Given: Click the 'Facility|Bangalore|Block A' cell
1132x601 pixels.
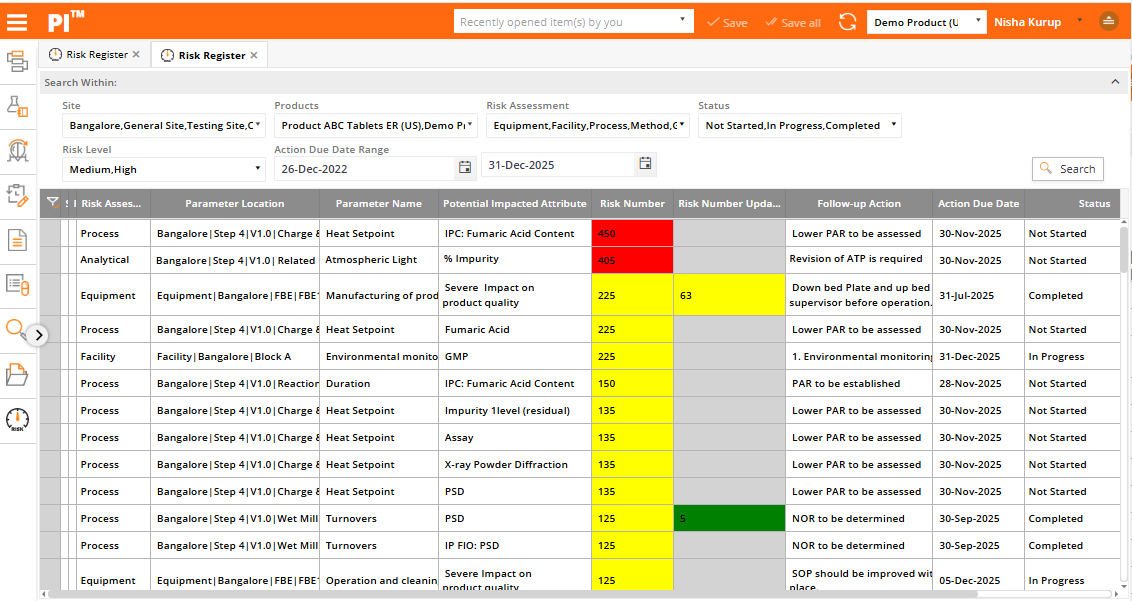Looking at the screenshot, I should [235, 356].
